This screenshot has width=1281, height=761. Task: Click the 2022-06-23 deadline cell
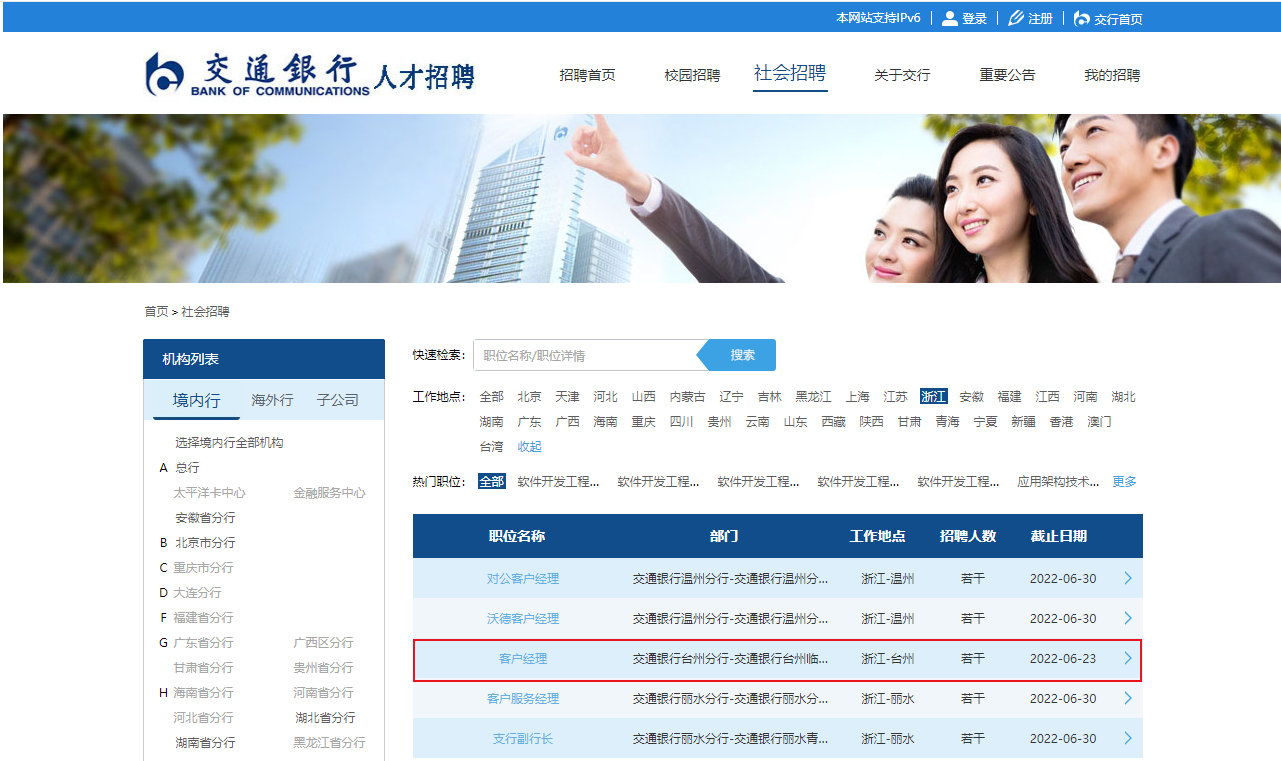[x=1062, y=658]
